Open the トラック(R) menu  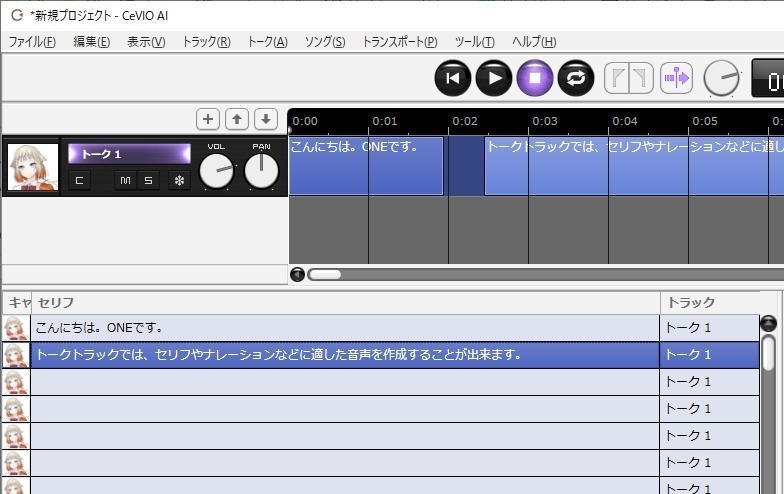tap(206, 42)
